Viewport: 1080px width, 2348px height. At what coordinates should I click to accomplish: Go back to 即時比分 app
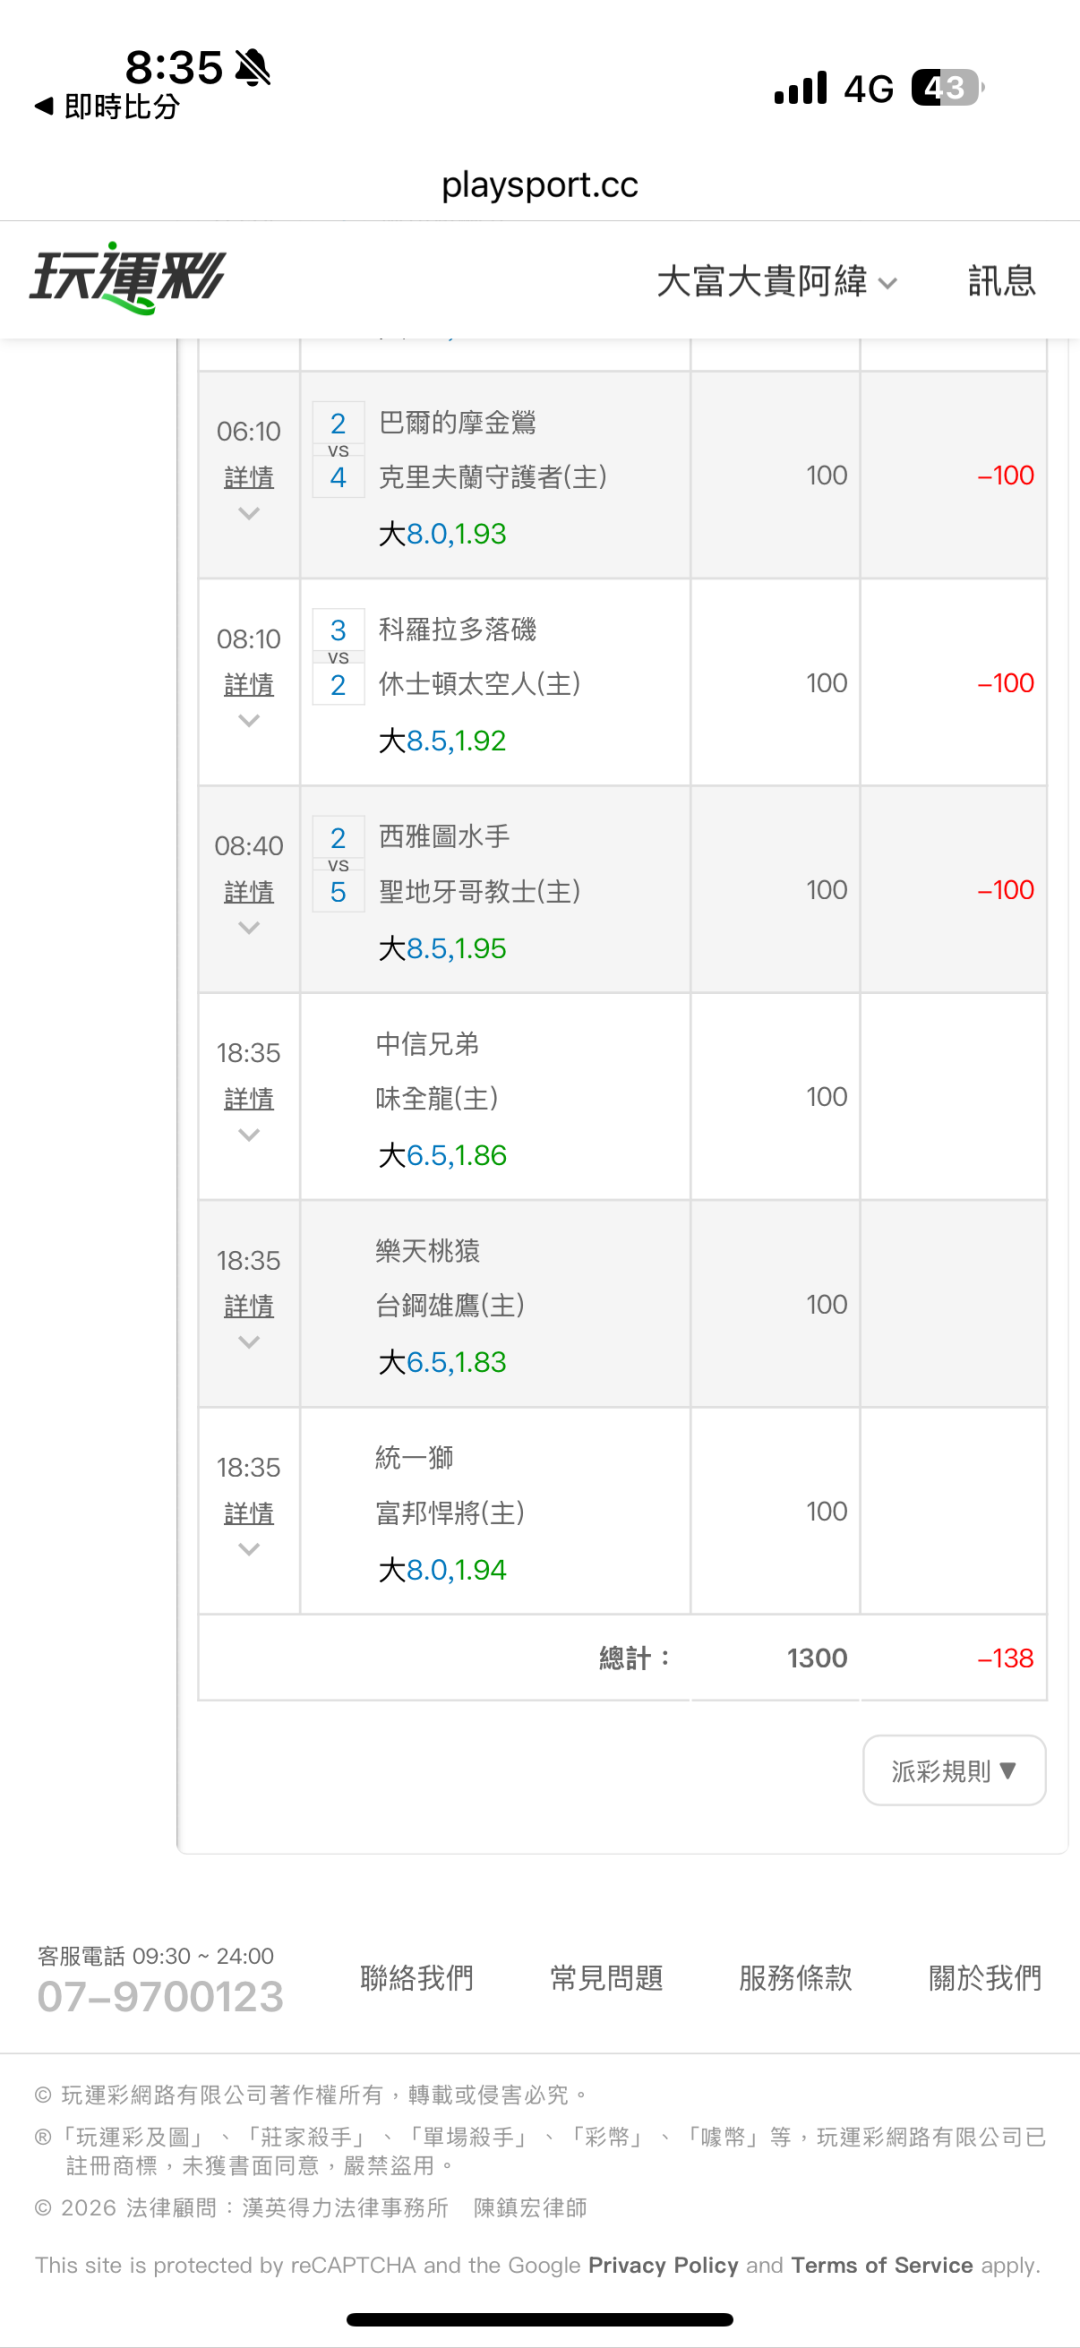click(x=108, y=106)
